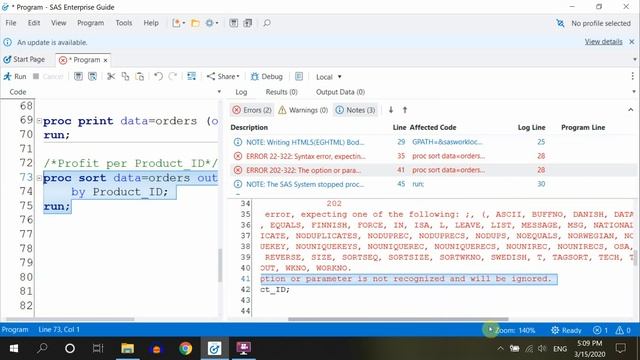Click View details update link

604,42
